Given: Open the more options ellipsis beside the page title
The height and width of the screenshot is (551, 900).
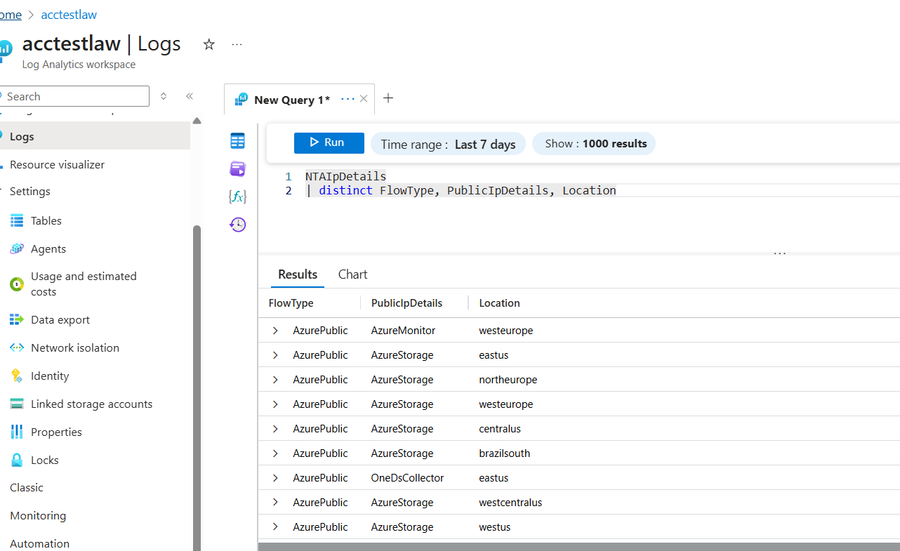Looking at the screenshot, I should (237, 44).
